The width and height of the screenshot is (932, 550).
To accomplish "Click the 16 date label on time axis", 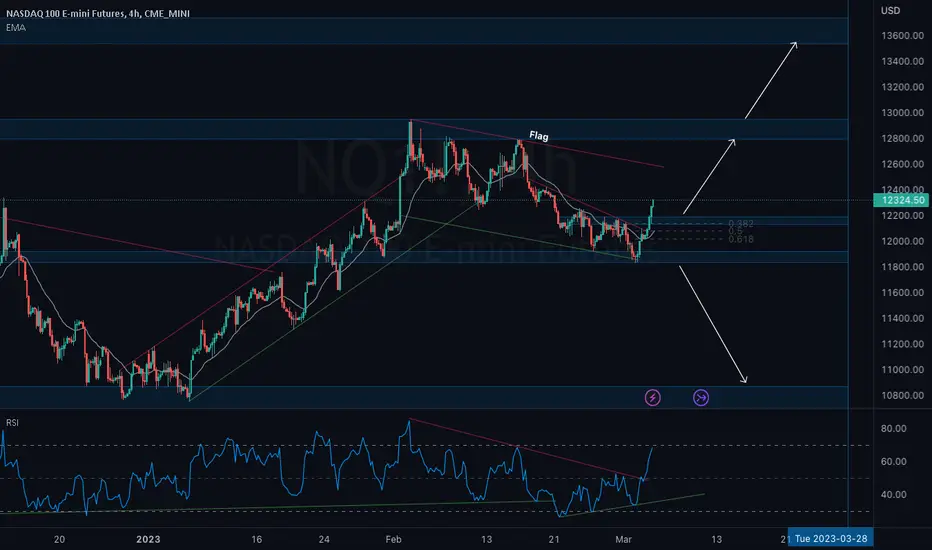I will [x=256, y=539].
